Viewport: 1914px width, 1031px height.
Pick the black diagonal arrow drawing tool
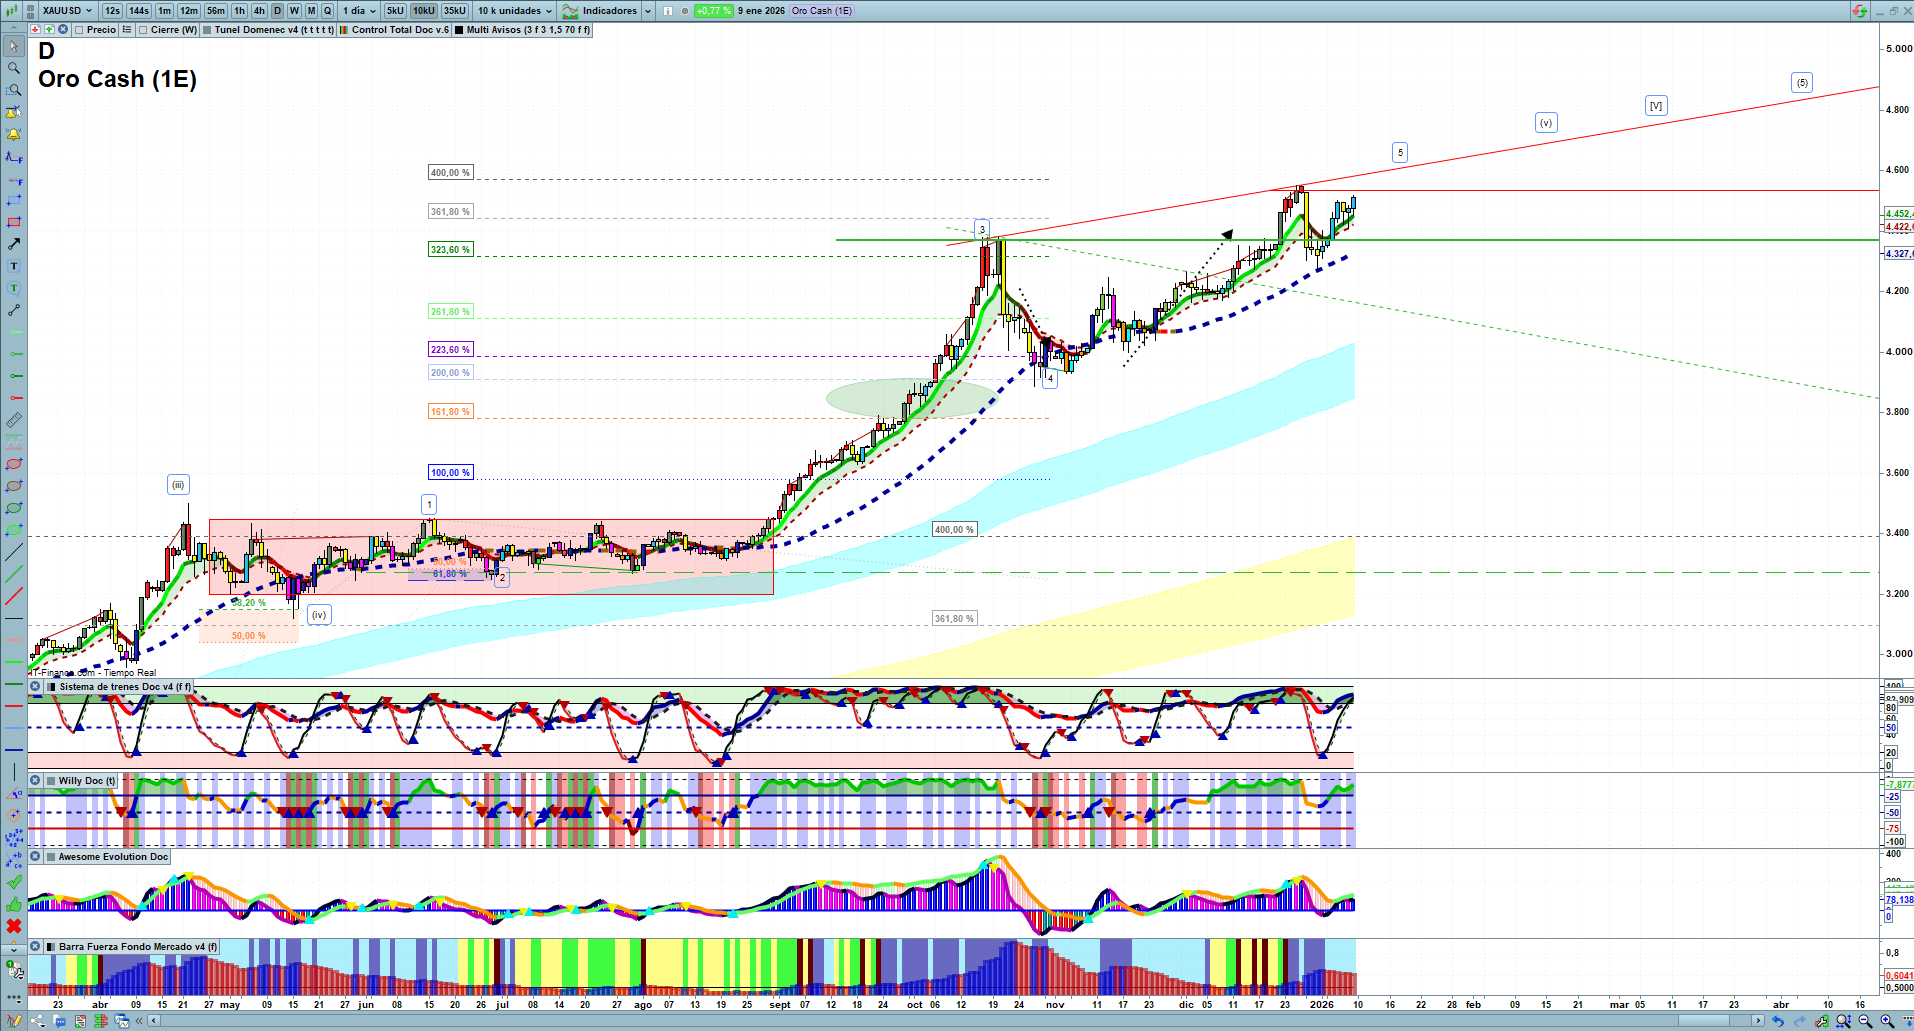14,244
